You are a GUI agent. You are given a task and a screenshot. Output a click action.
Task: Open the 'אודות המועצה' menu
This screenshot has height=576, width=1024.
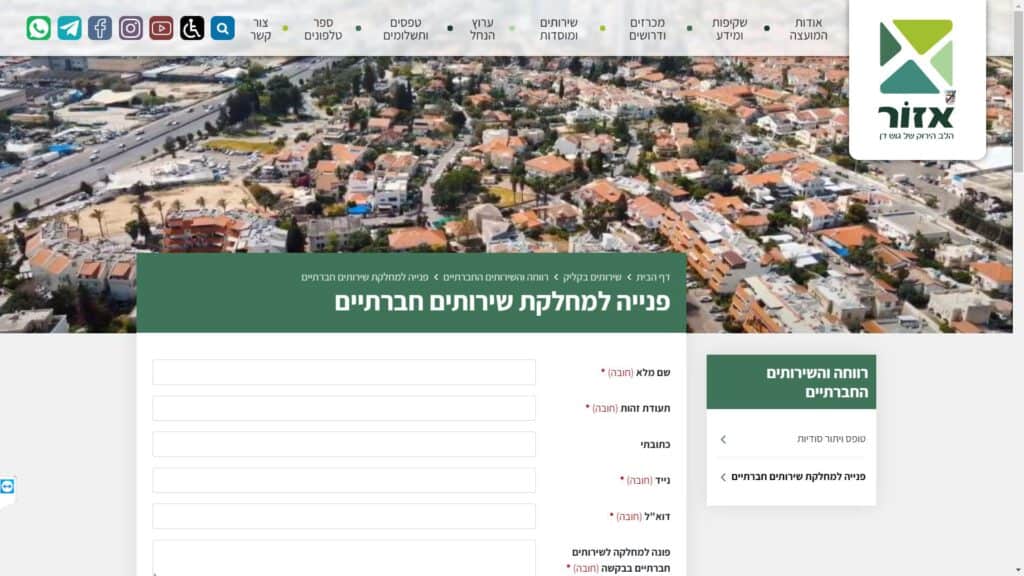point(807,28)
